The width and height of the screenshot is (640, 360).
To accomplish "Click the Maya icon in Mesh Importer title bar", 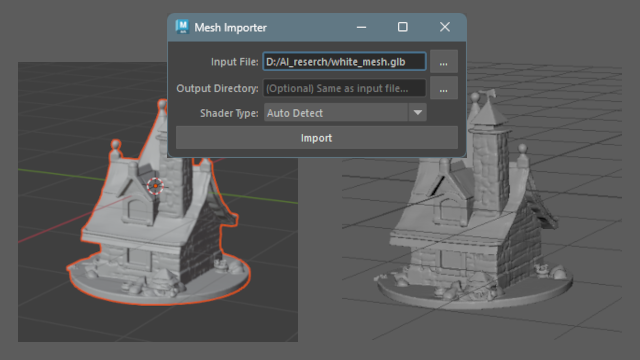I will coord(182,27).
